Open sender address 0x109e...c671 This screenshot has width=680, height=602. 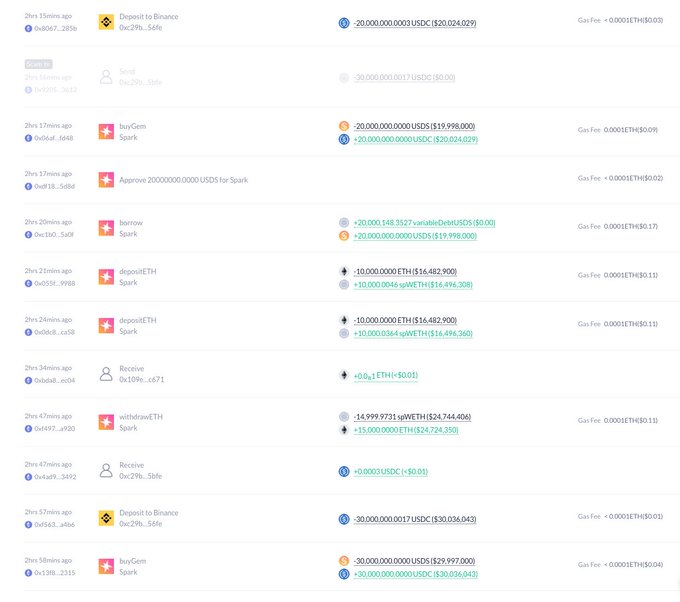(142, 380)
